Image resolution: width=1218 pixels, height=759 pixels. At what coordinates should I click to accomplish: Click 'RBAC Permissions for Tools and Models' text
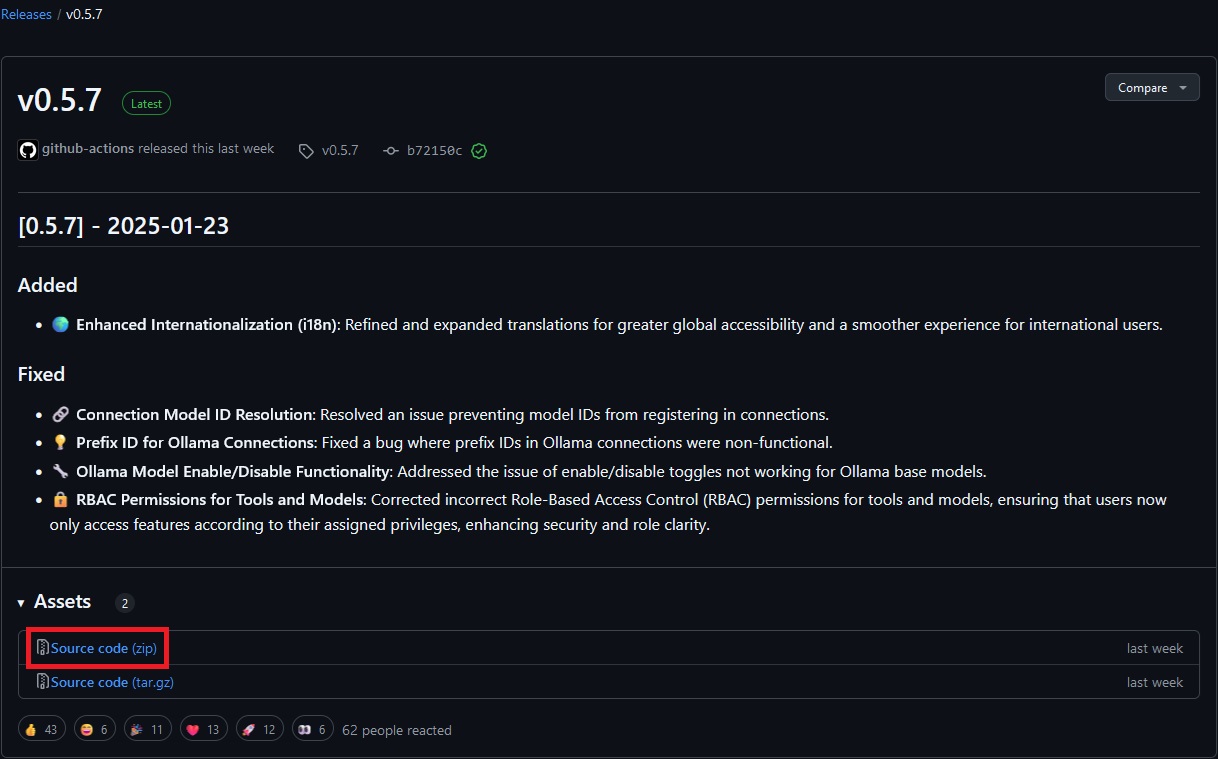click(x=220, y=499)
